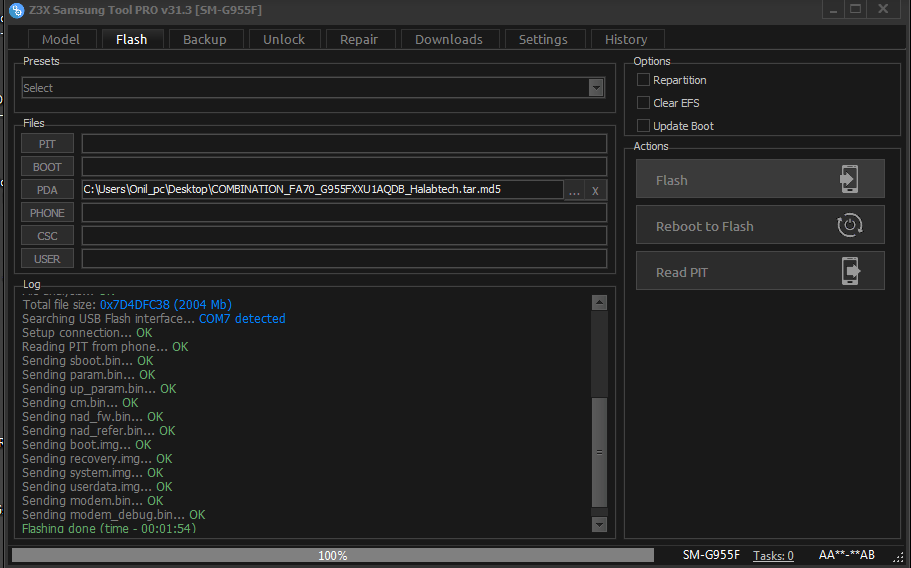Click the 'Sending boot.img... OK' log line
Image resolution: width=911 pixels, height=568 pixels.
(x=87, y=445)
